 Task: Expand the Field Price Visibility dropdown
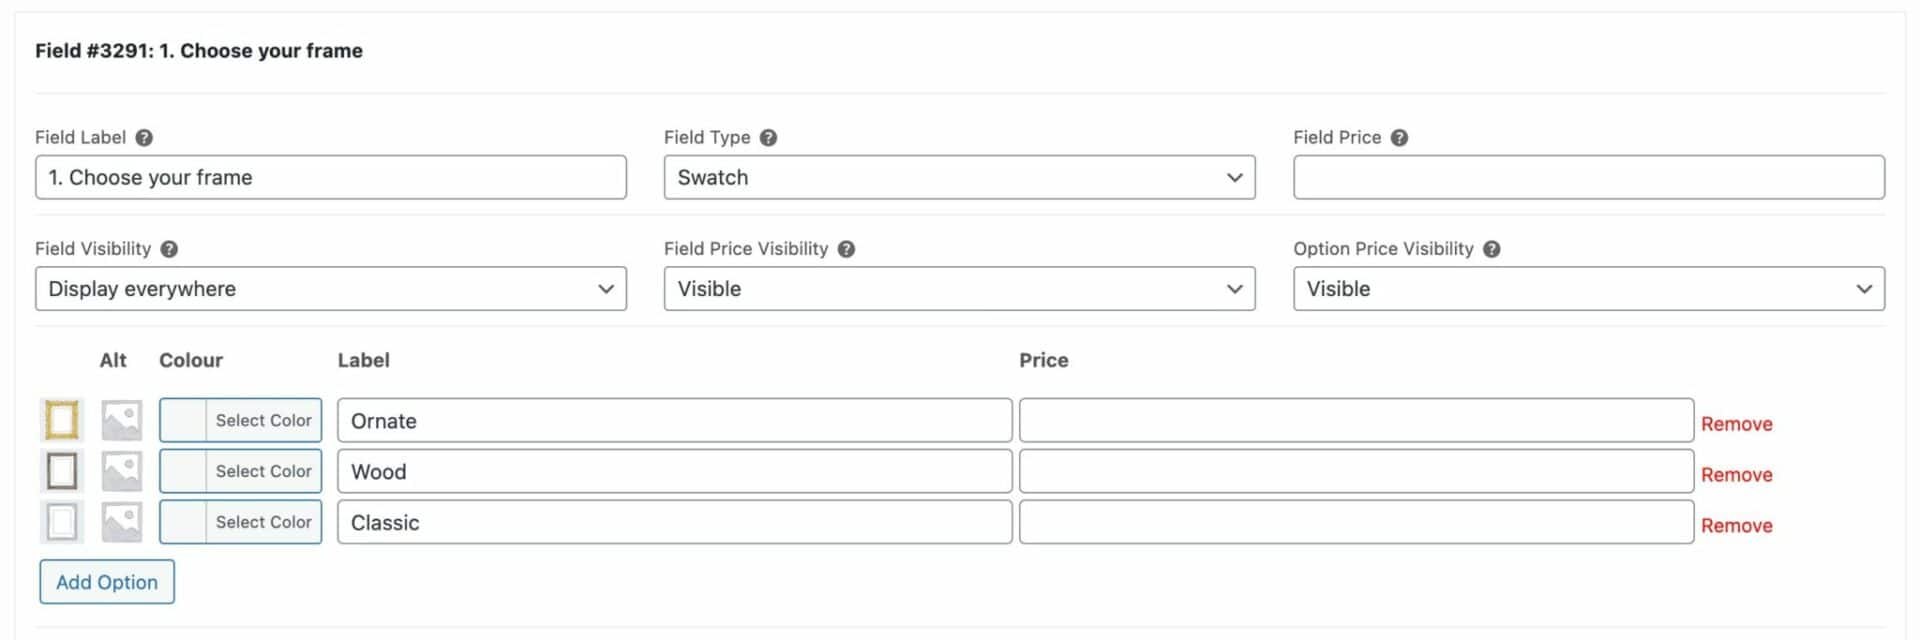[x=959, y=288]
